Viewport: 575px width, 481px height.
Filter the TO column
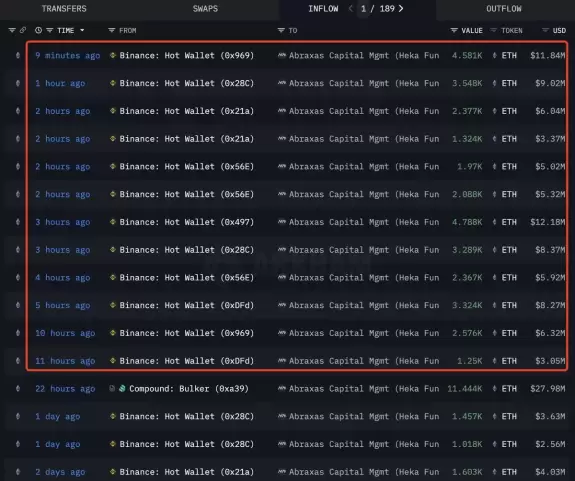(281, 30)
